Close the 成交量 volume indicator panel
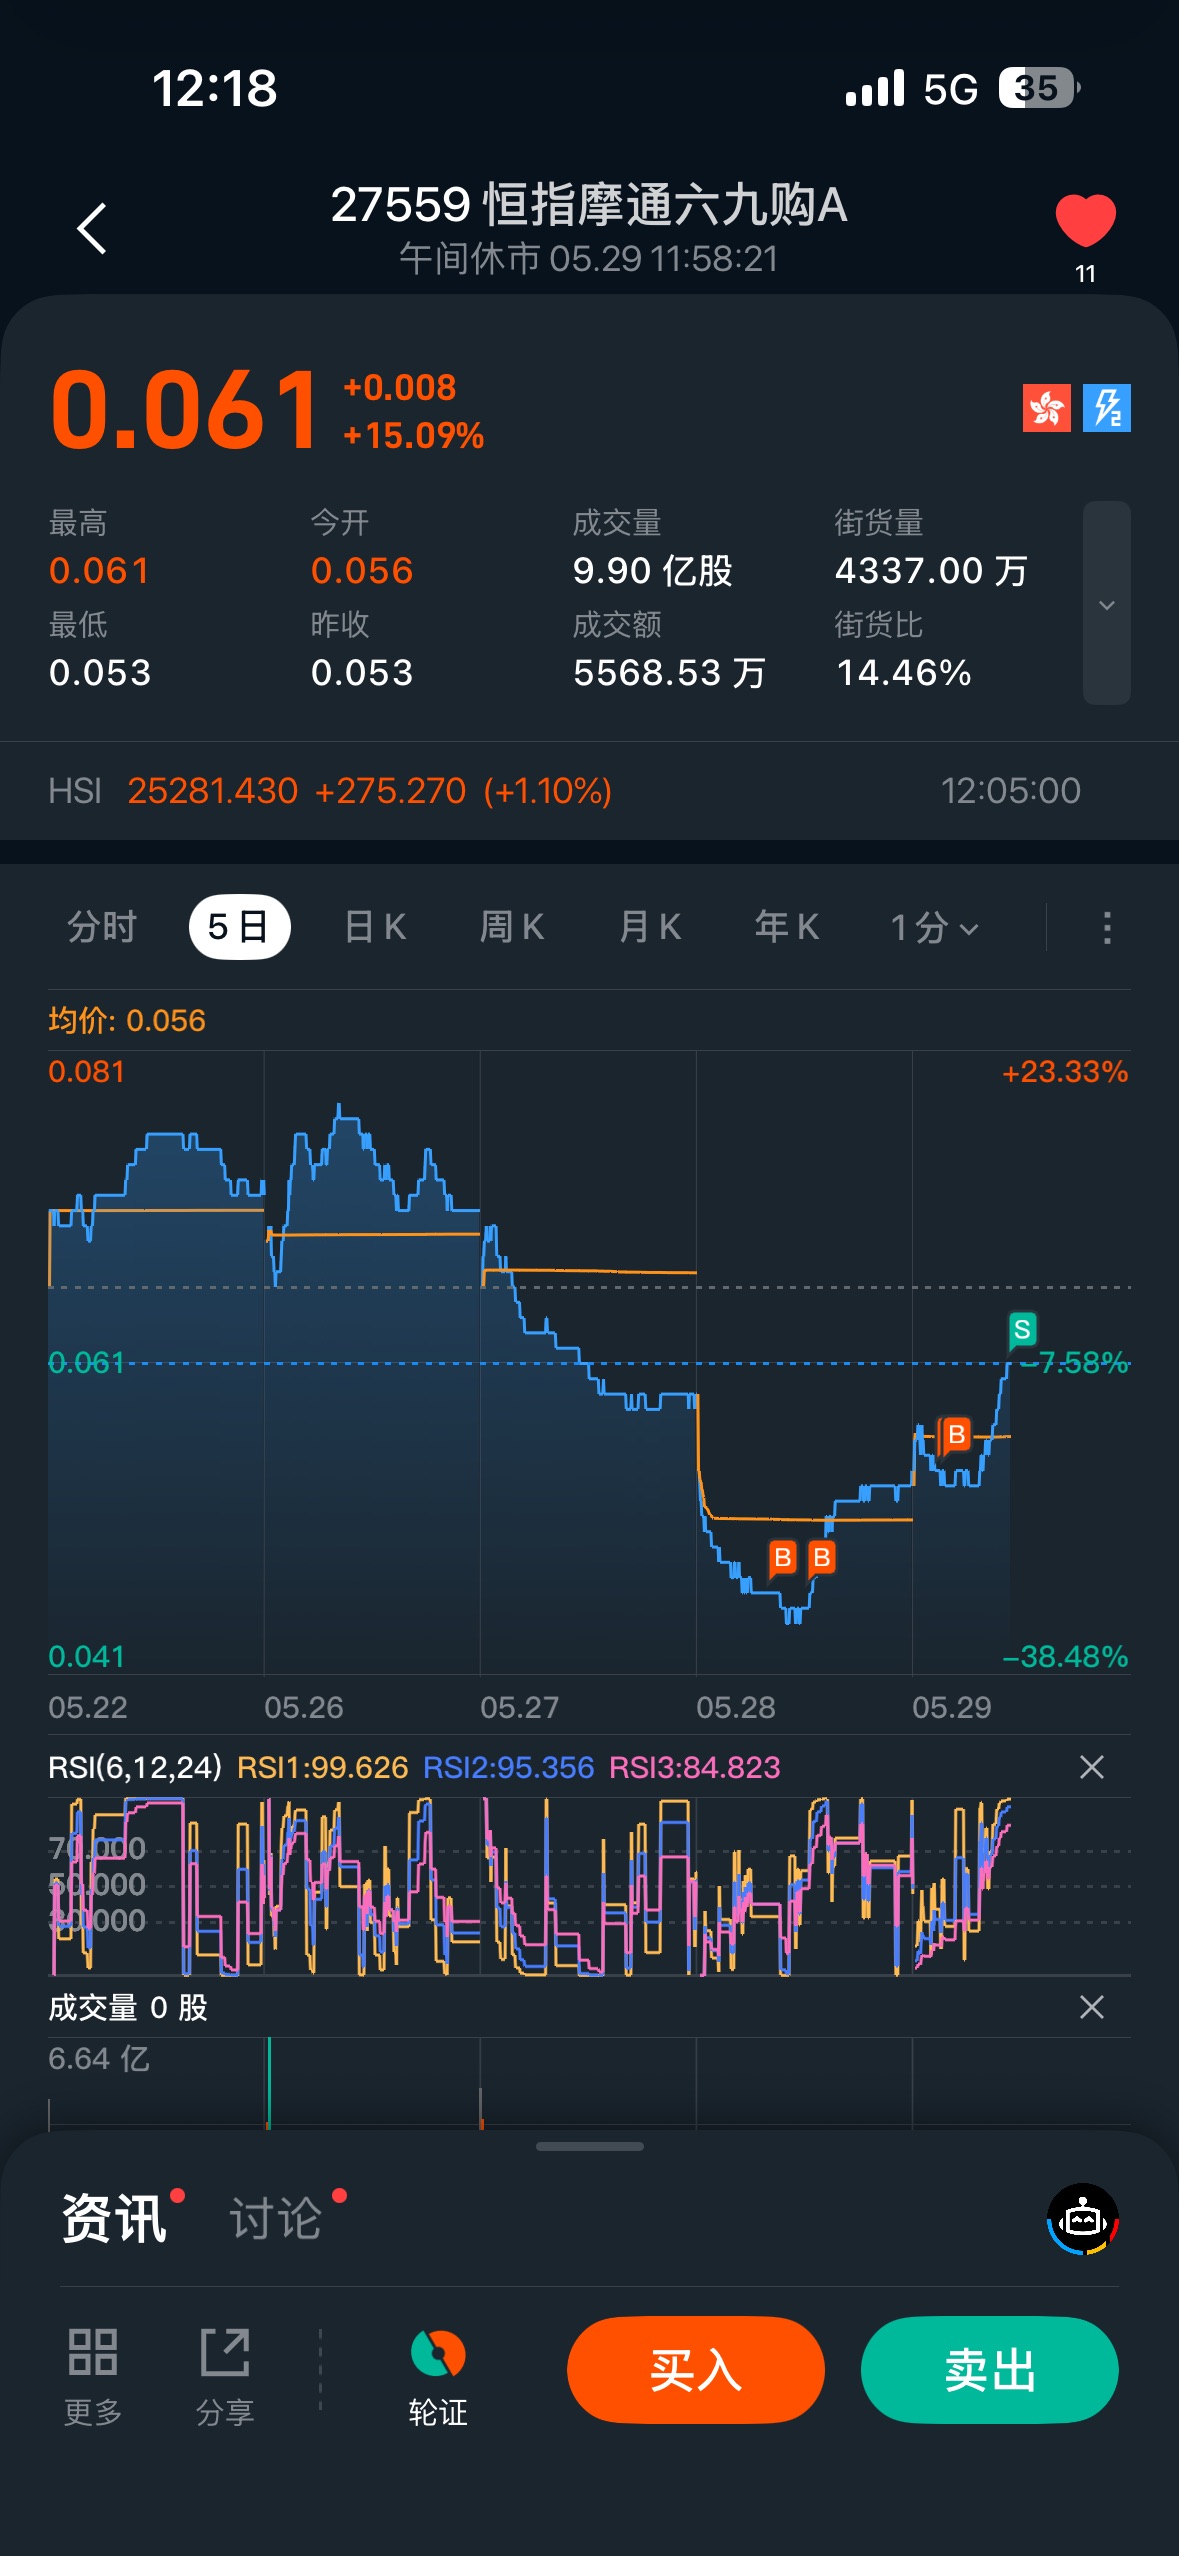Screen dimensions: 1179x2556 (x=1092, y=2007)
